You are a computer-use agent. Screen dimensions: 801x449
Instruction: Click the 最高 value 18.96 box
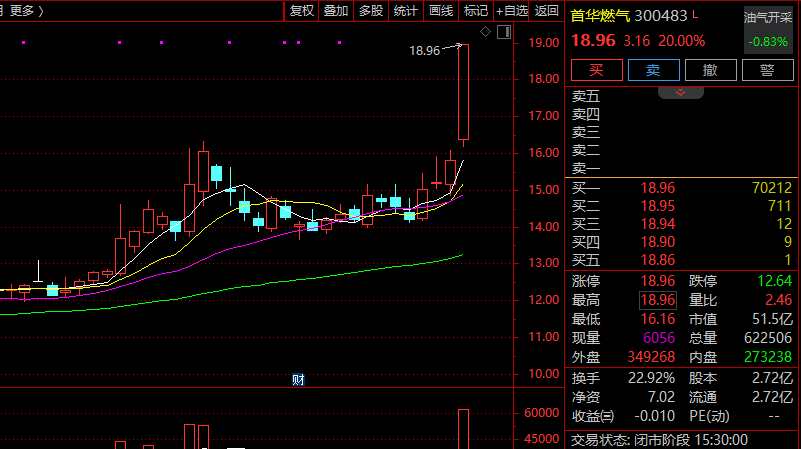(658, 300)
